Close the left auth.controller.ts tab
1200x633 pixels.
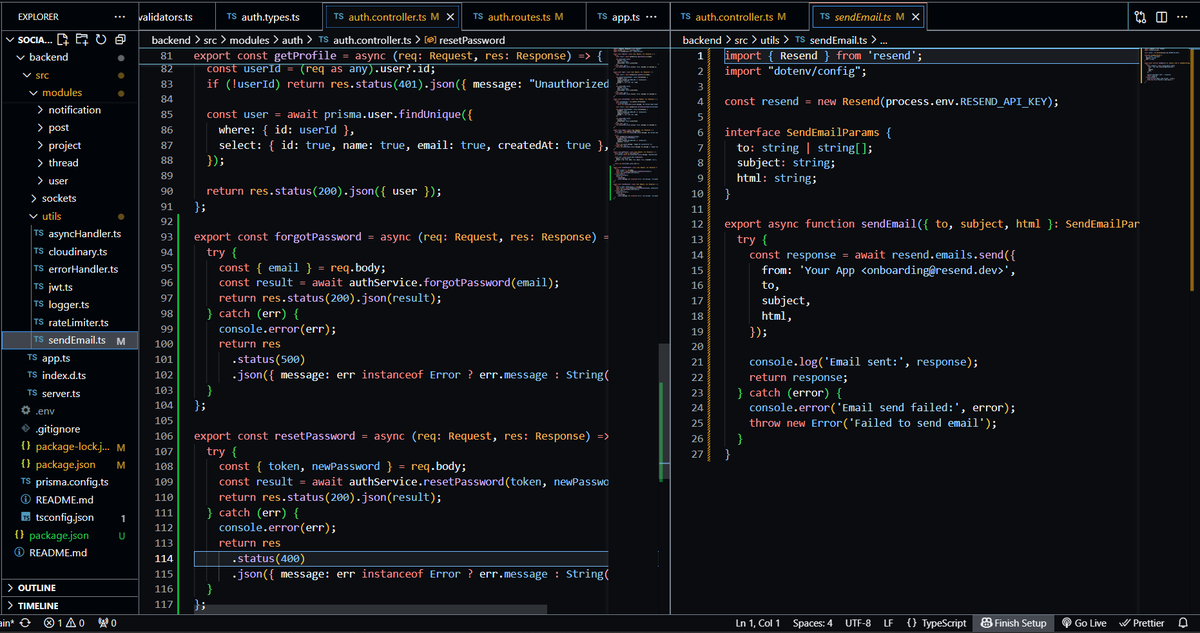[x=450, y=18]
